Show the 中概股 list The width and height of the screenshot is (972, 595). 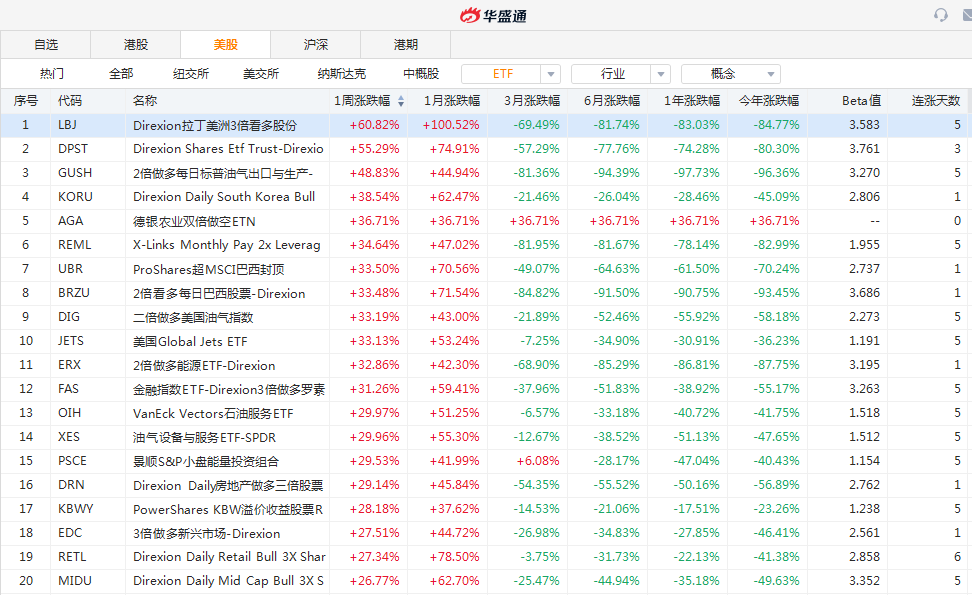(x=421, y=74)
